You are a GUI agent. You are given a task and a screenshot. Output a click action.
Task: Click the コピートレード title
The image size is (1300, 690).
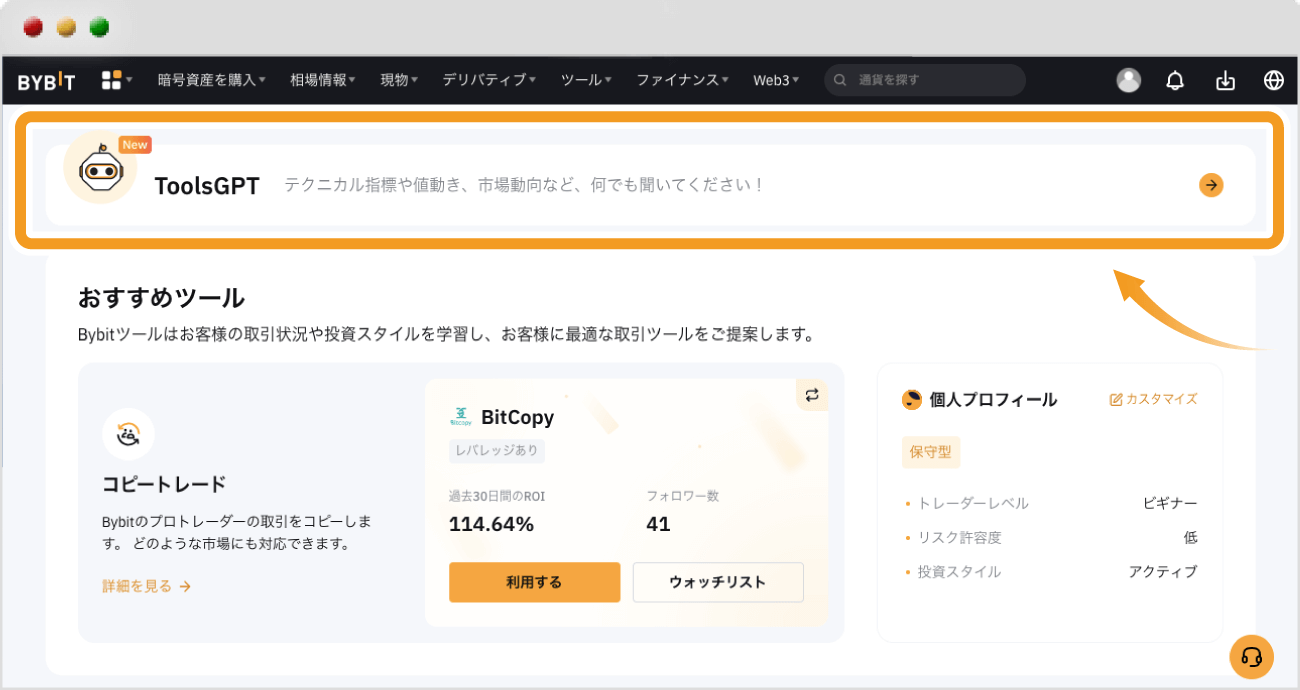(x=164, y=484)
